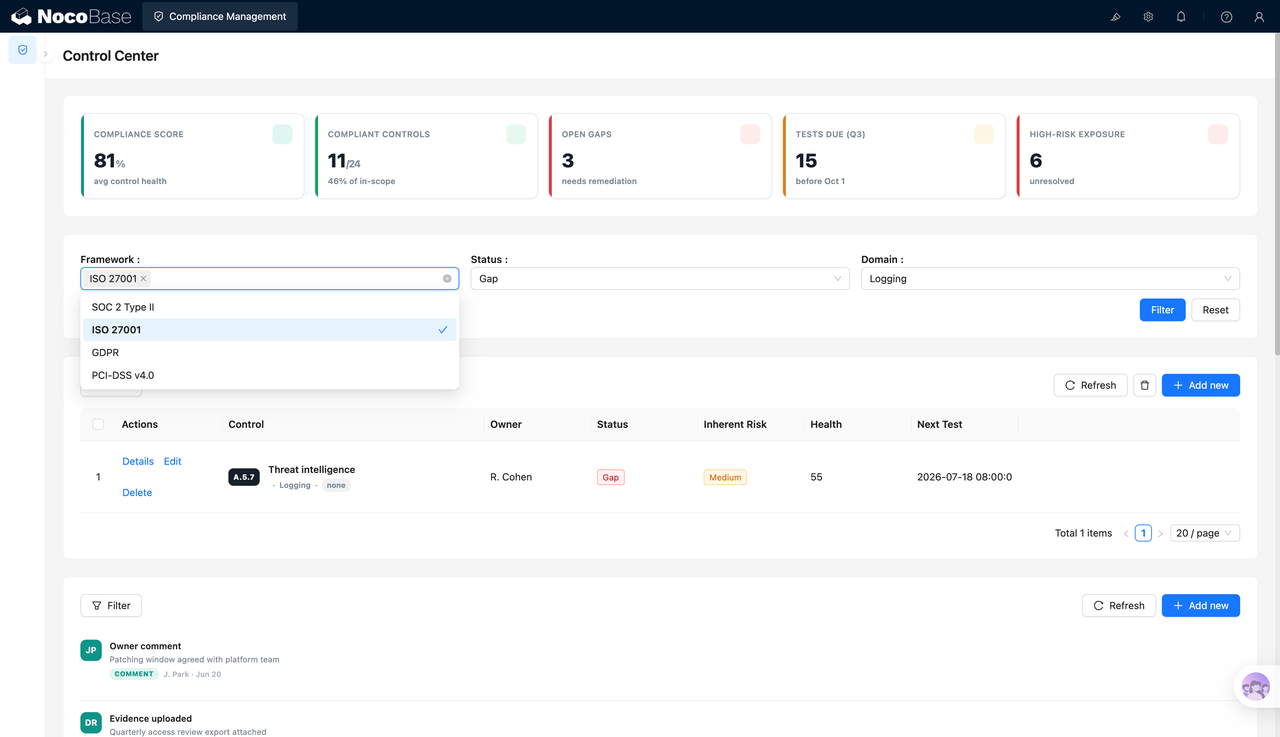Go to the previous page arrow
Viewport: 1280px width, 737px height.
(x=1126, y=533)
